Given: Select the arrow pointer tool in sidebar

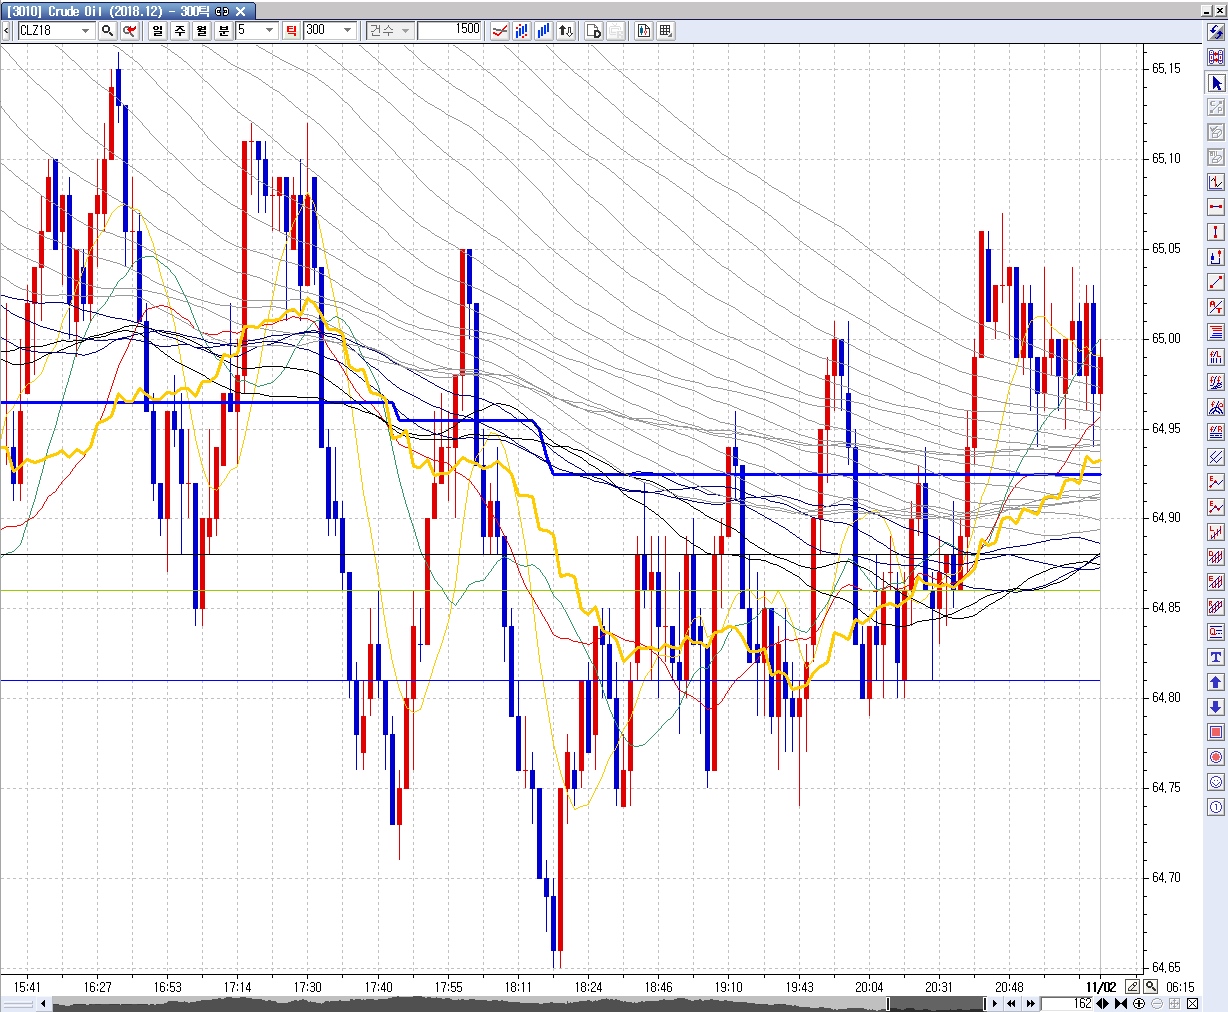Looking at the screenshot, I should 1216,83.
